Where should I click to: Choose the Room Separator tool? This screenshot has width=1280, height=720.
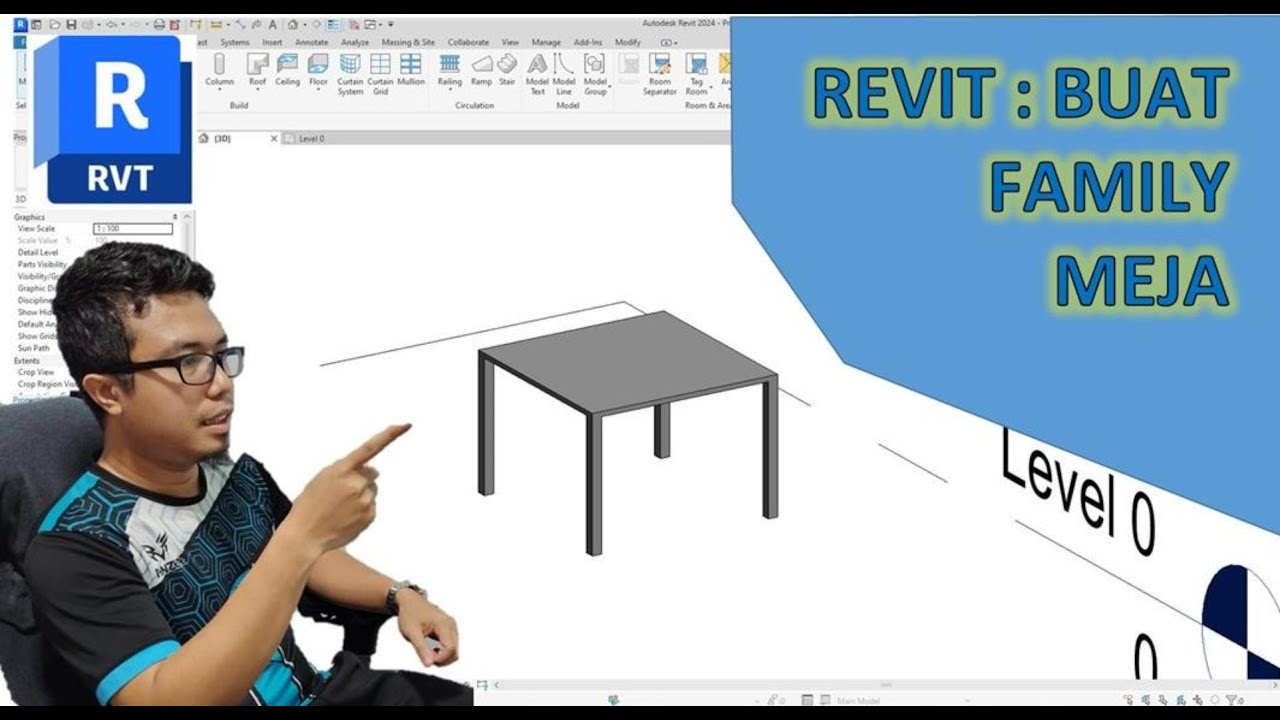(660, 74)
